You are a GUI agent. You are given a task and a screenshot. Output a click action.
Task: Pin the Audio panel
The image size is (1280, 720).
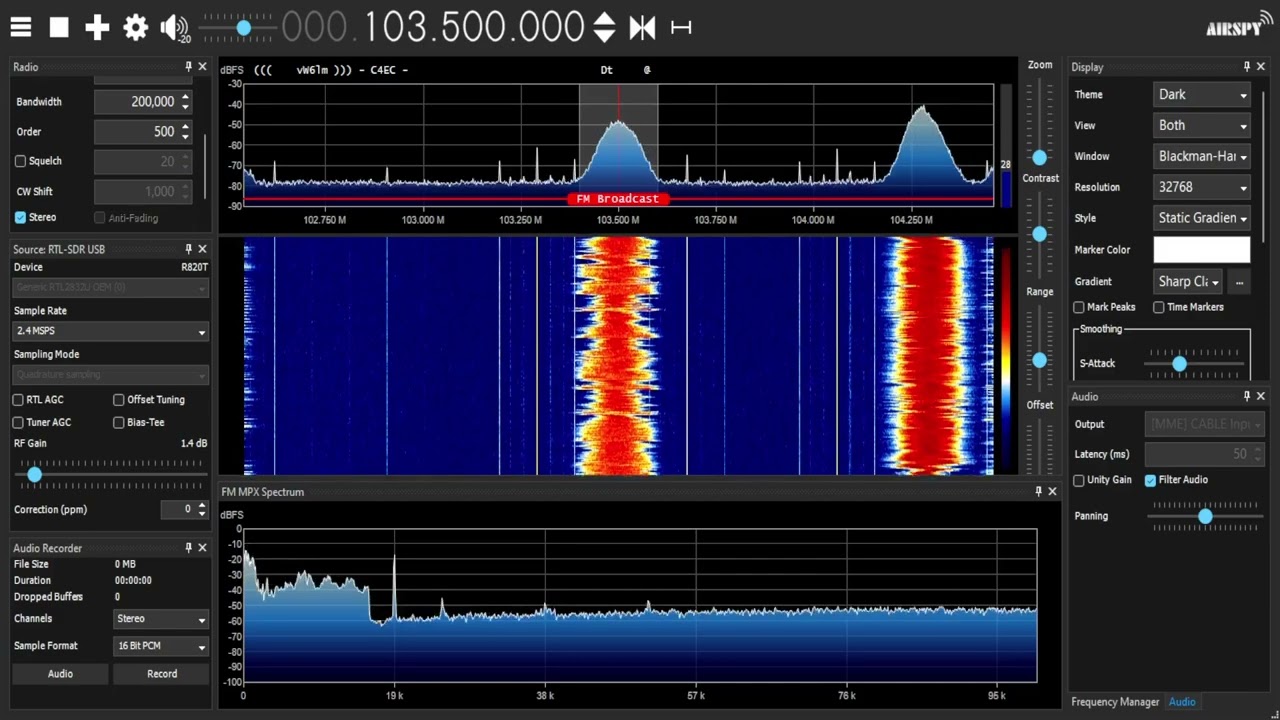tap(1247, 397)
